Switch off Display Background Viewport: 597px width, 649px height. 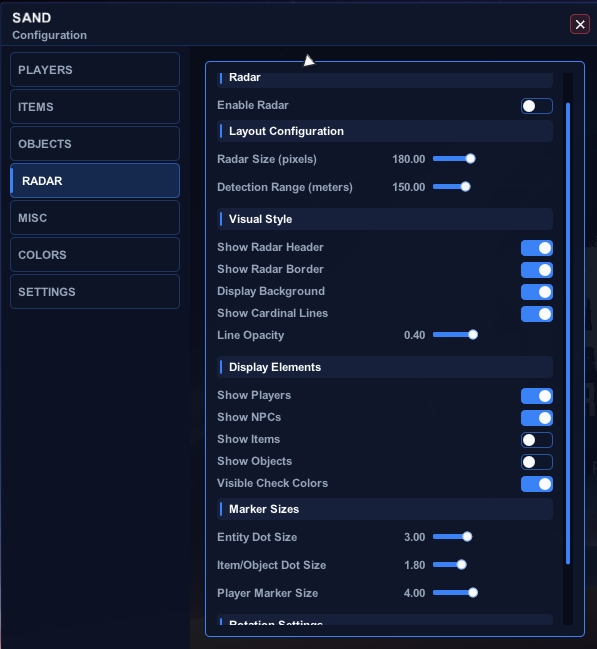(x=537, y=292)
